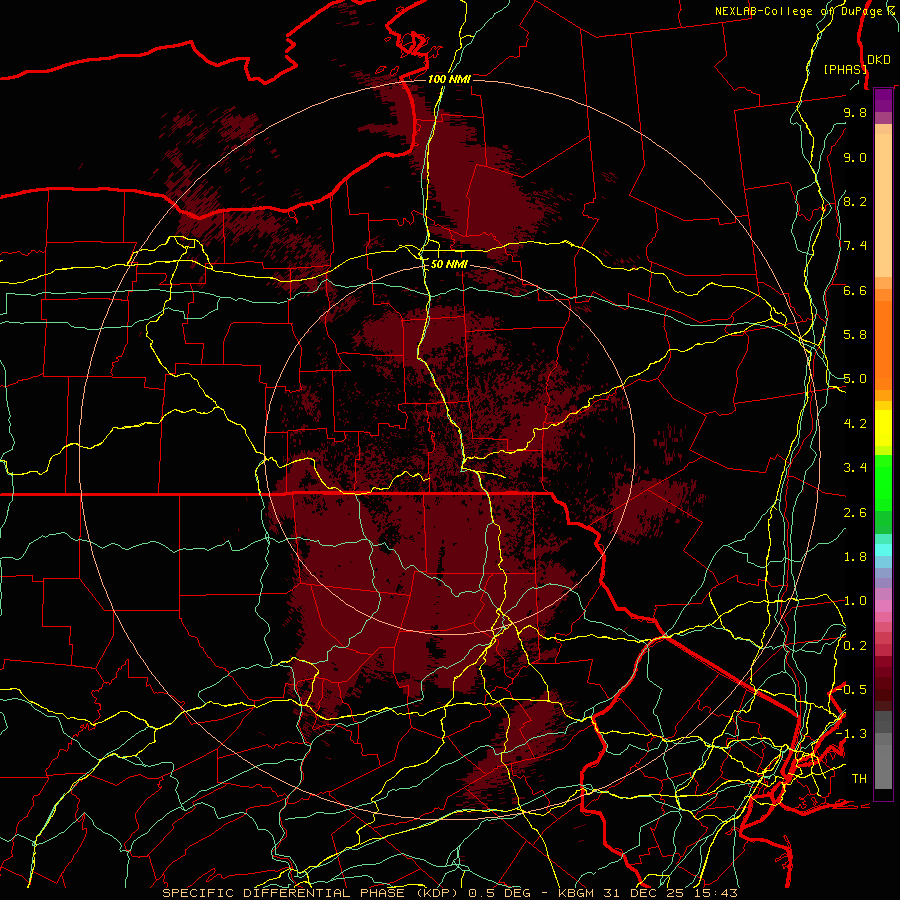This screenshot has width=900, height=900.
Task: Click the 3.4 color scale value
Action: 855,468
